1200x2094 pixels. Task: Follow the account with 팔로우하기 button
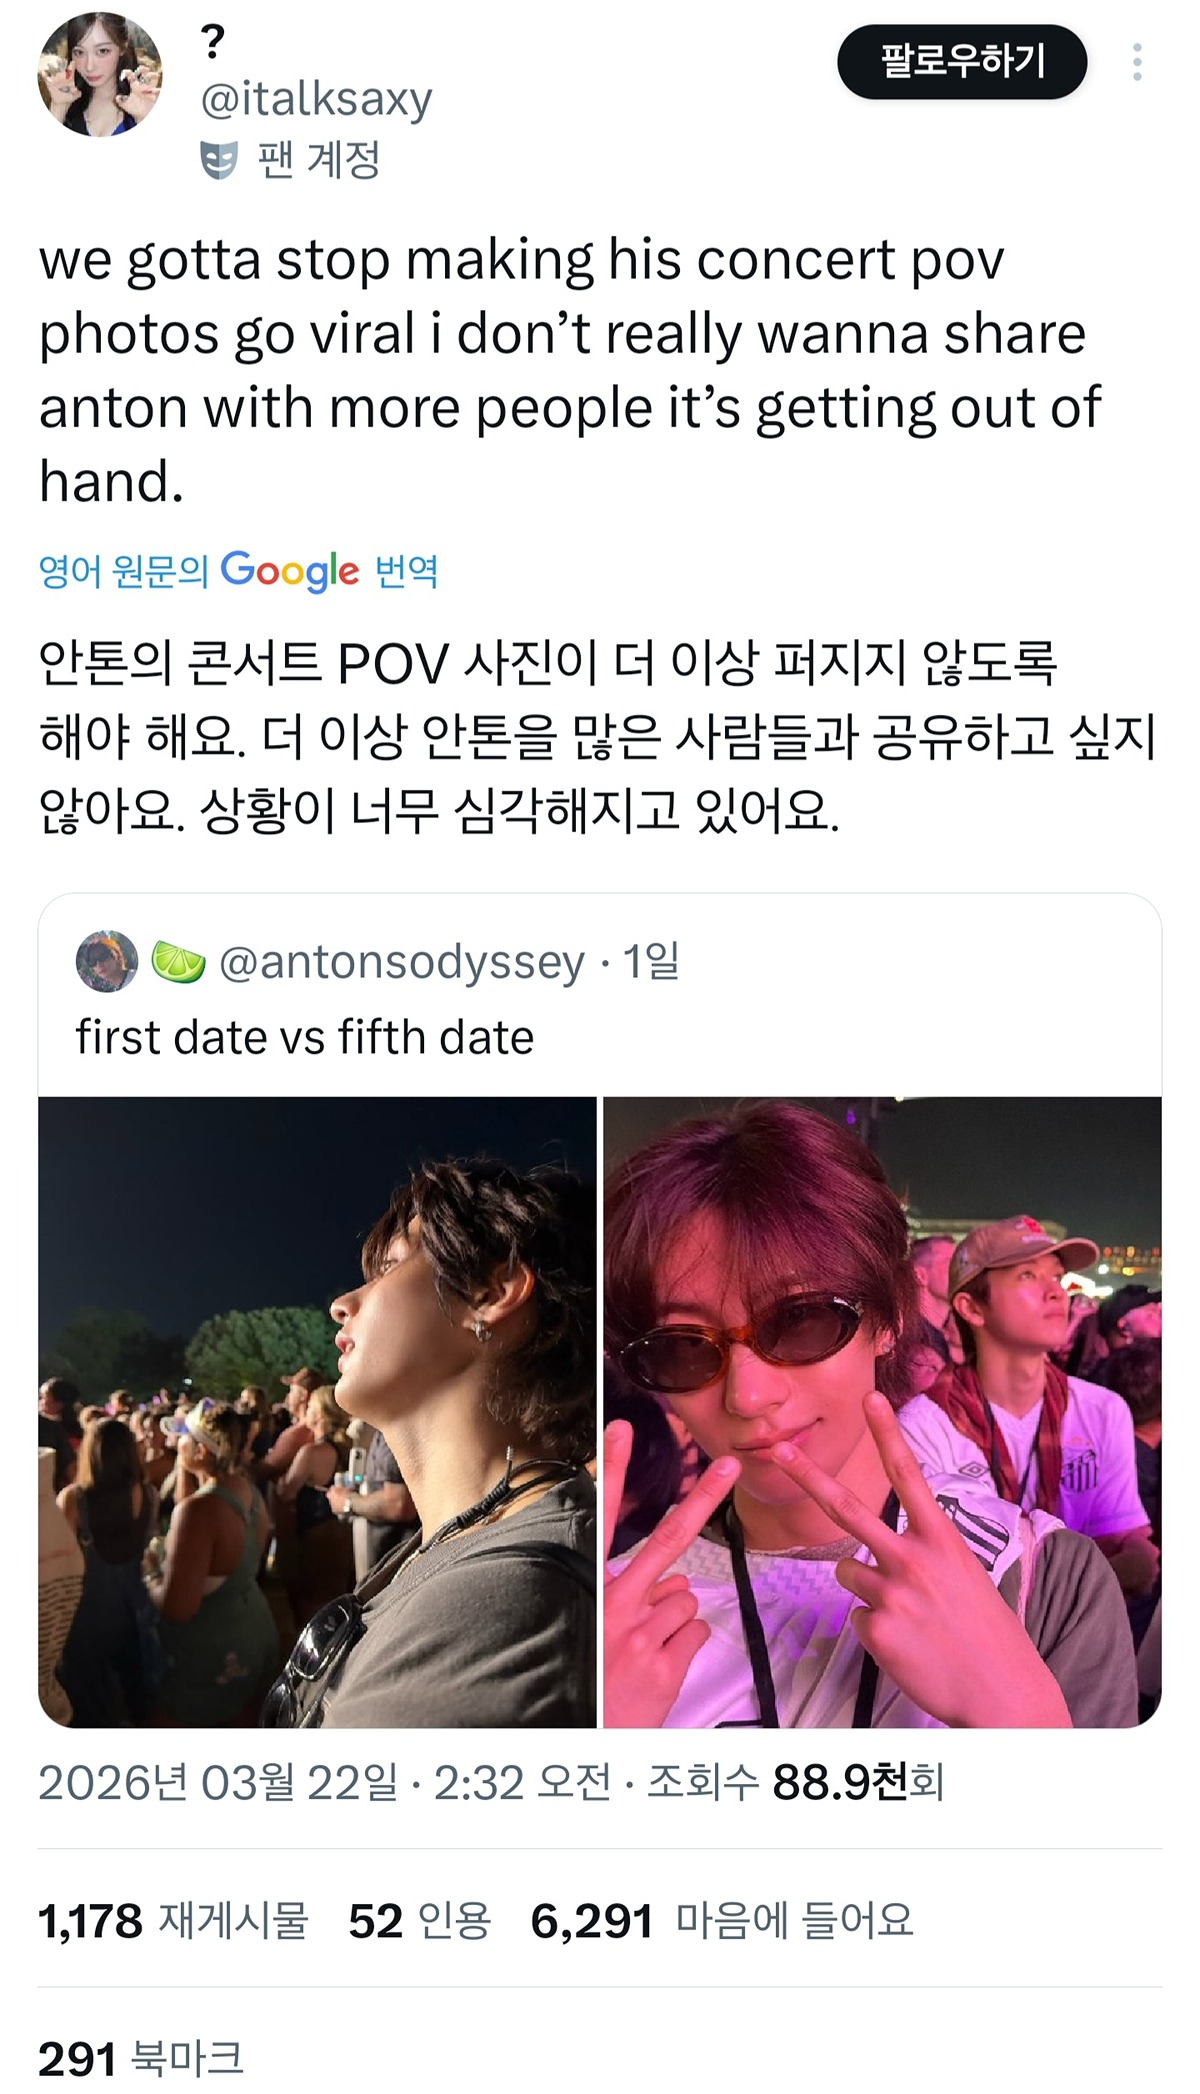pos(962,62)
